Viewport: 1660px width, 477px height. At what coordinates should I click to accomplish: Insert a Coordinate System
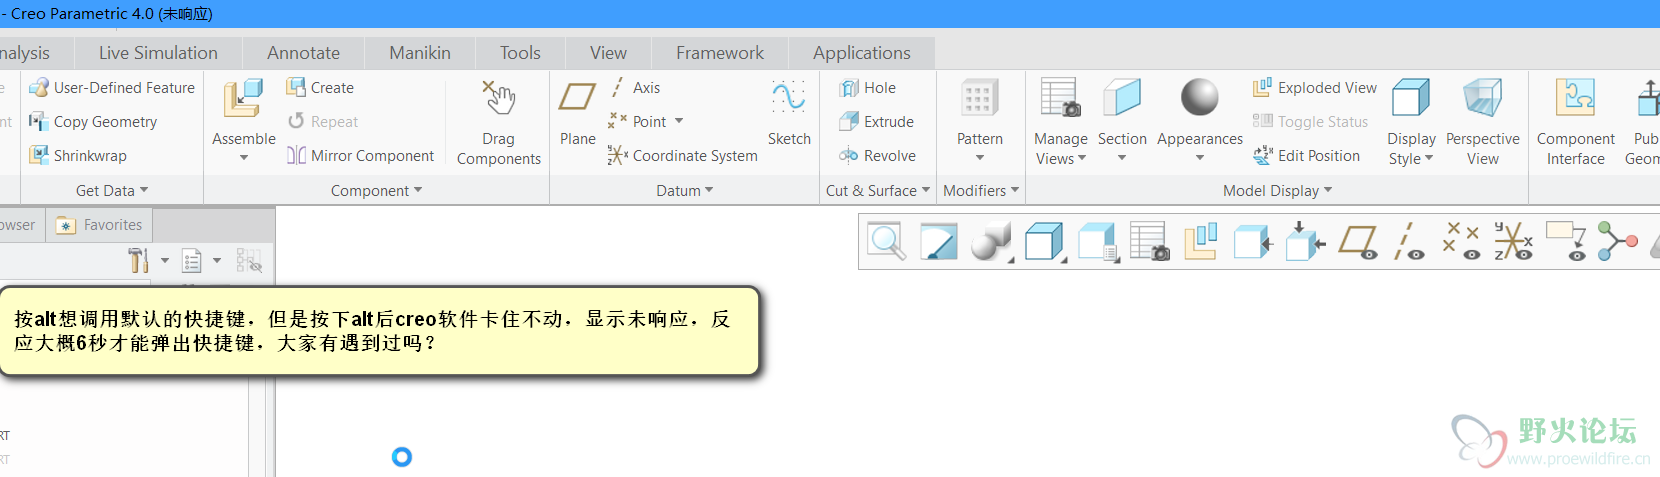pos(682,156)
